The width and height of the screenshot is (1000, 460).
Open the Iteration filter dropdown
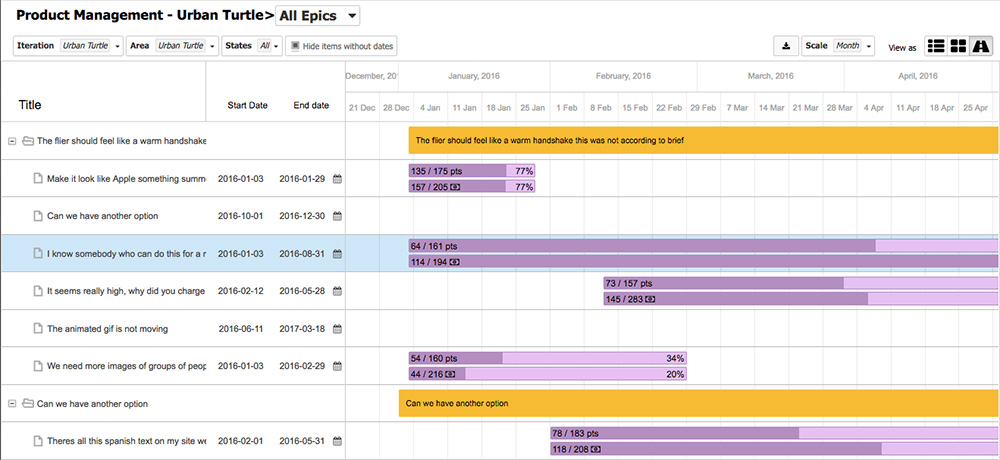click(68, 46)
